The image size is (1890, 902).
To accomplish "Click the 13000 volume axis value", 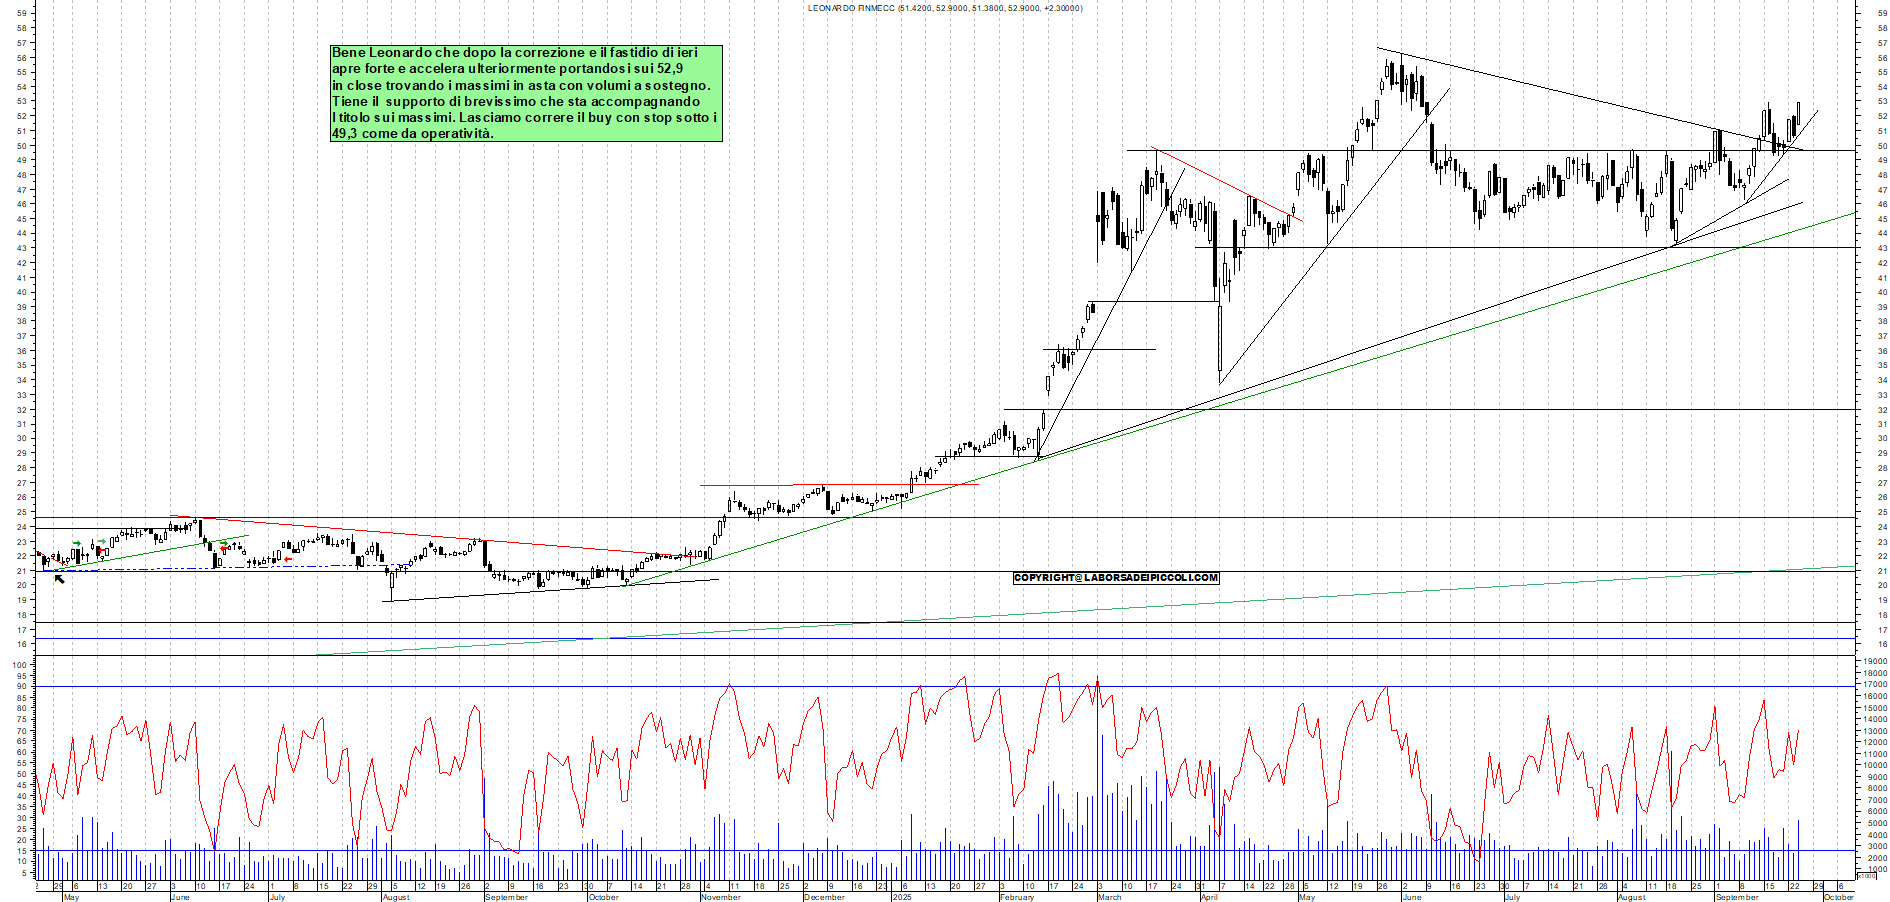I will (1874, 731).
